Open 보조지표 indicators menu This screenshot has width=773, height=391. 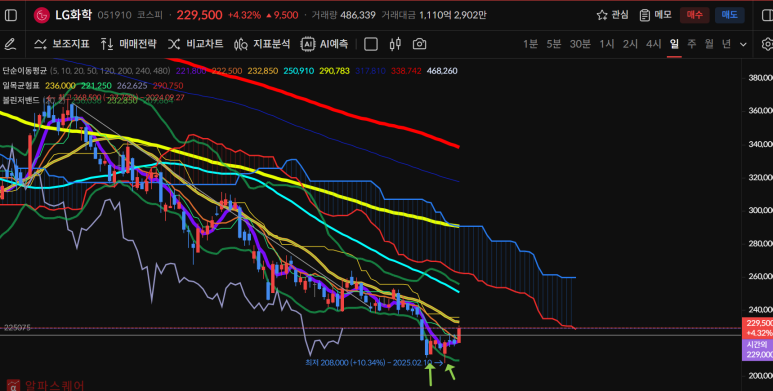(x=62, y=44)
